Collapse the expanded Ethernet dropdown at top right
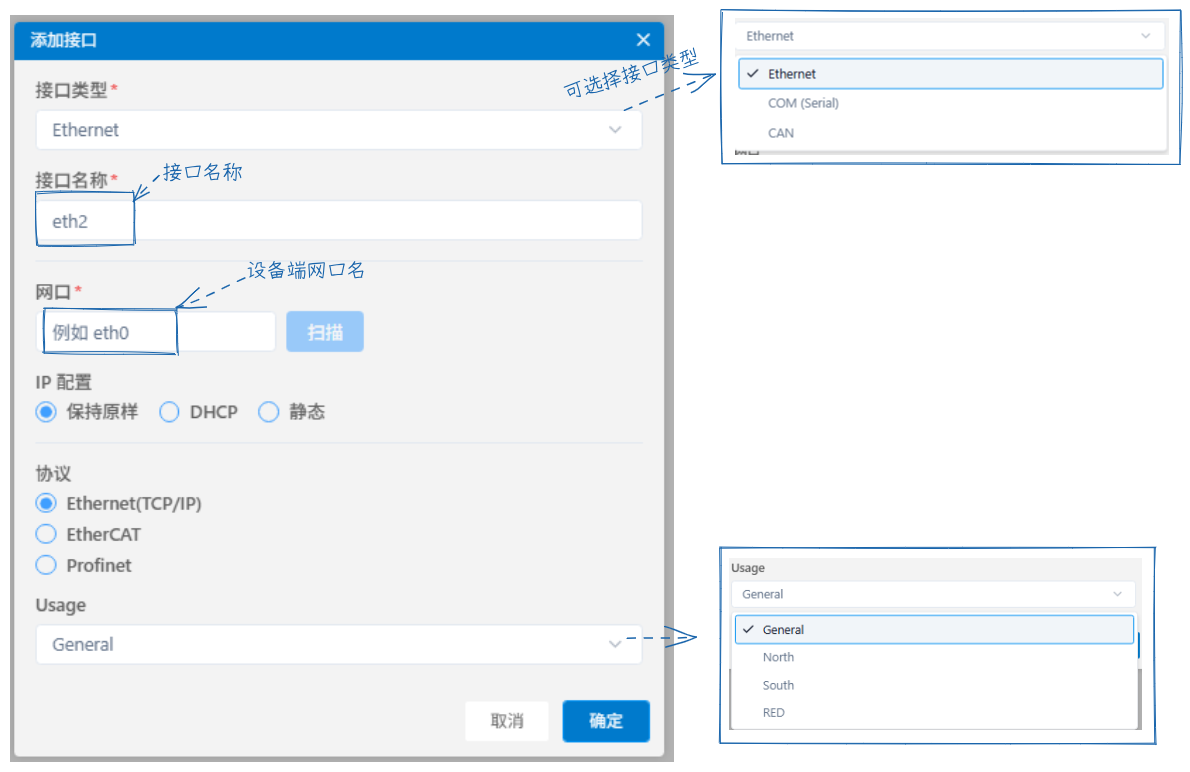Screen dimensions: 1190x772 (x=950, y=36)
